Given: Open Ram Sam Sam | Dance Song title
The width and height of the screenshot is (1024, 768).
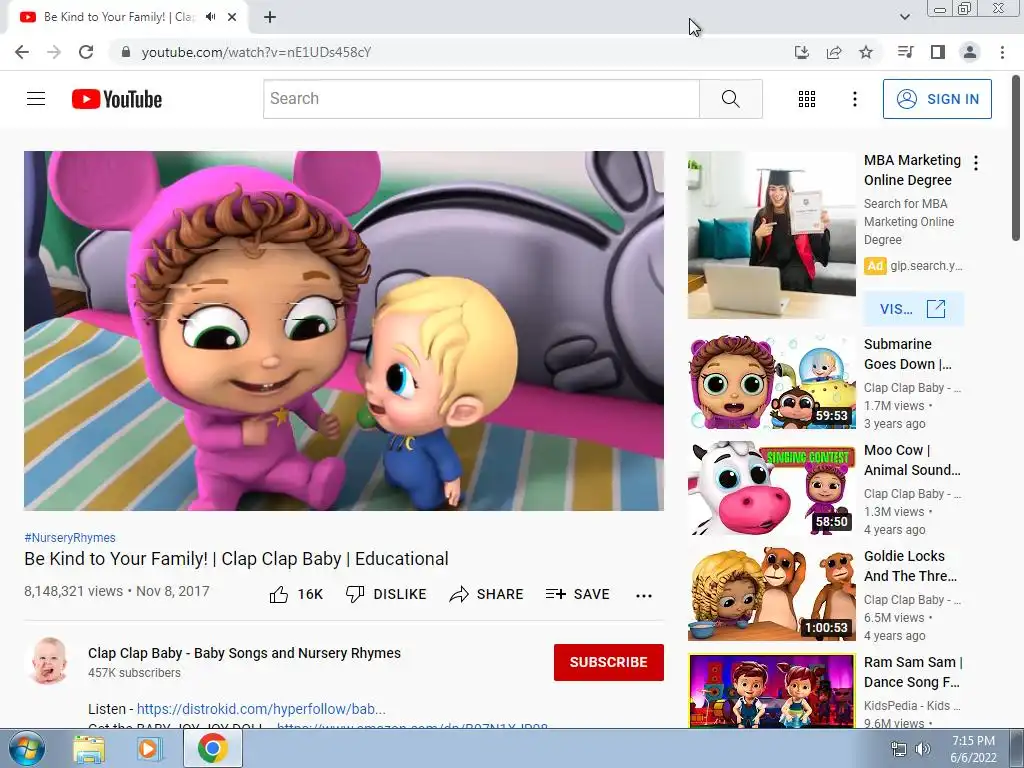Looking at the screenshot, I should click(x=913, y=671).
